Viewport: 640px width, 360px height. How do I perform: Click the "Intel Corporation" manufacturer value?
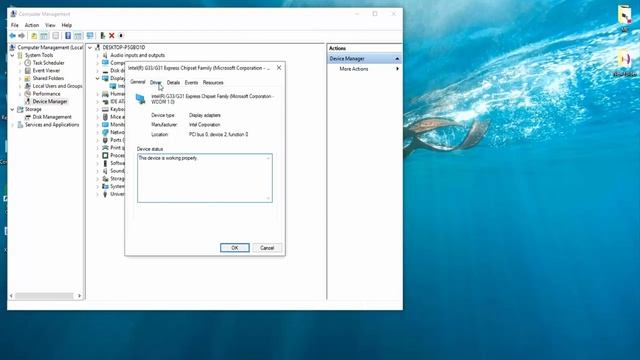coord(204,124)
